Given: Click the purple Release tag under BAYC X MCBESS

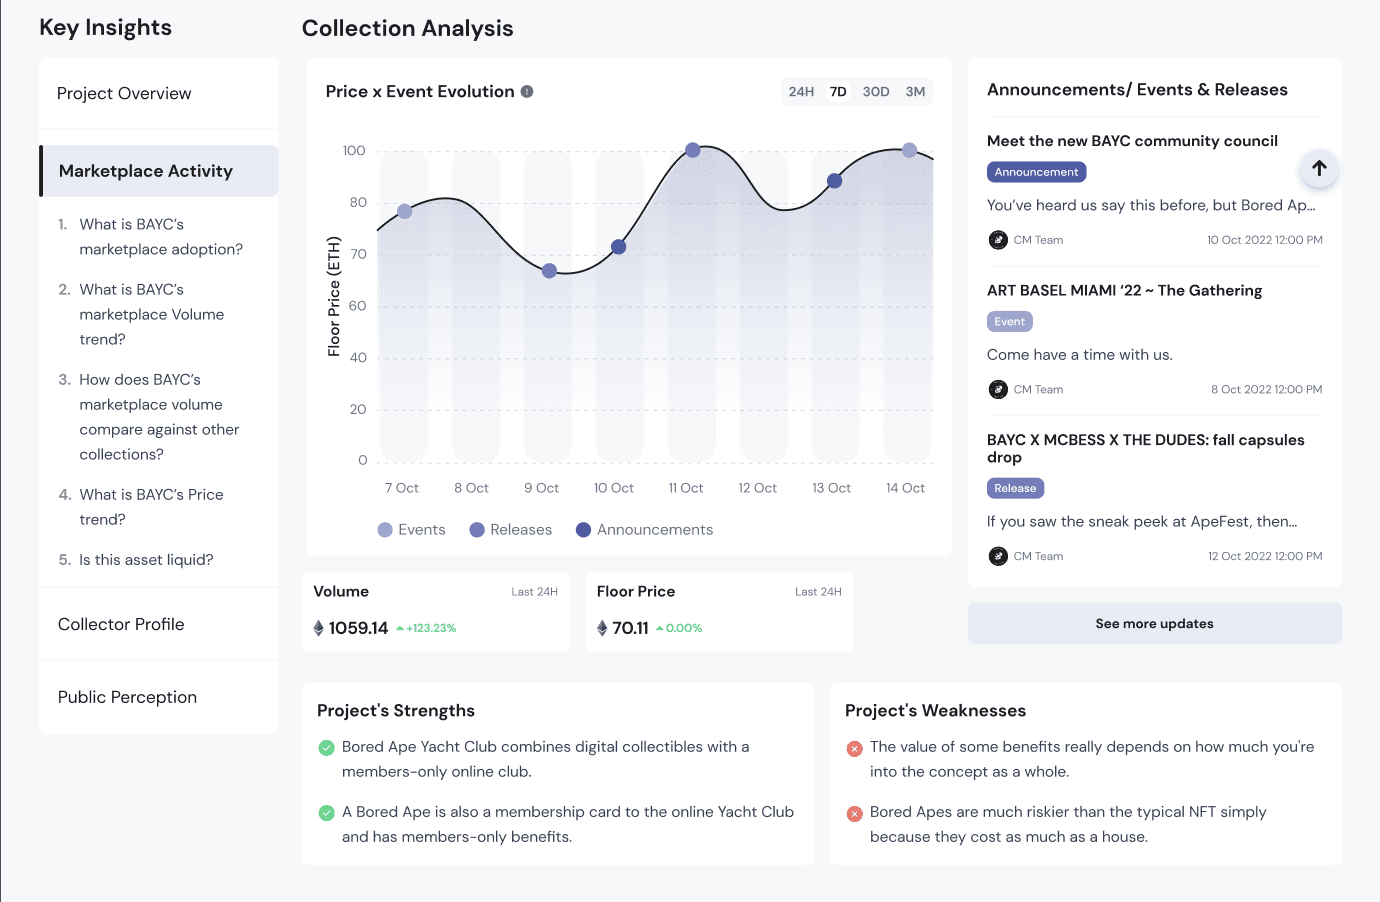Looking at the screenshot, I should [x=1015, y=488].
